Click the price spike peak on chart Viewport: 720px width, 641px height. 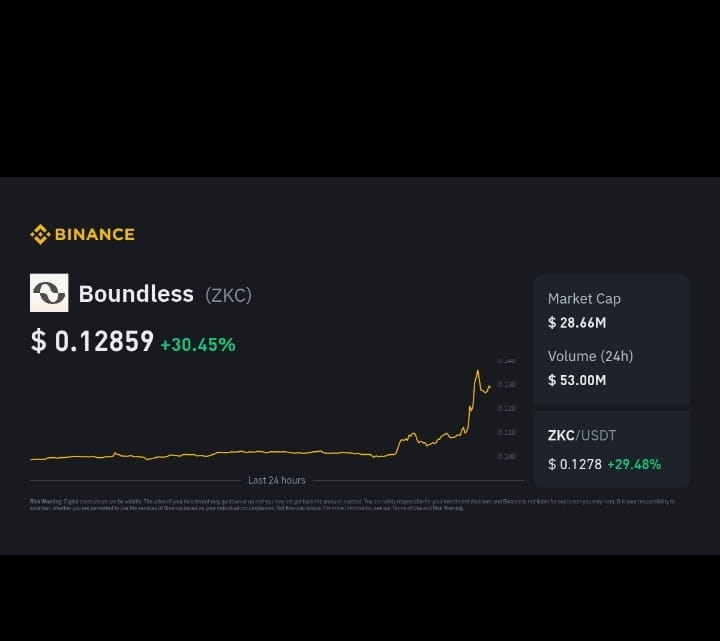click(477, 372)
